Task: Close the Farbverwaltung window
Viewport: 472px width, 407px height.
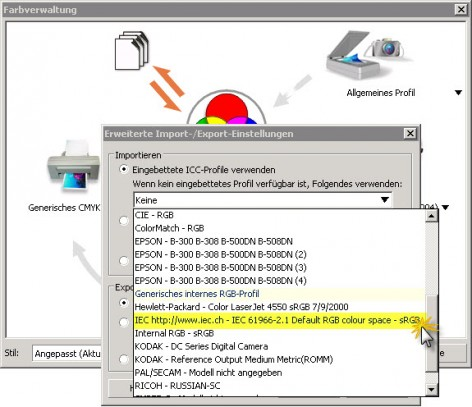Action: (461, 9)
